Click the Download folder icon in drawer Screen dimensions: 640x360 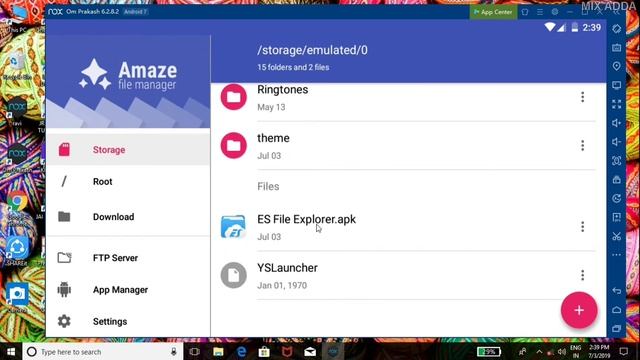[64, 217]
